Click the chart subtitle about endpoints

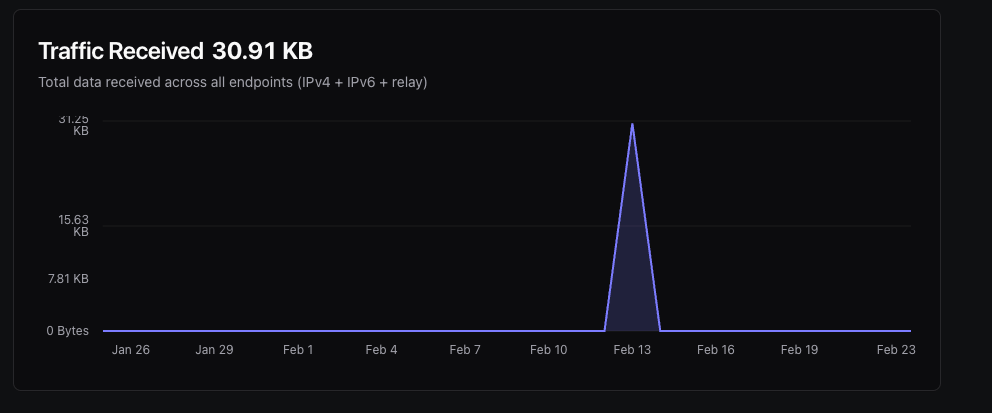[233, 82]
